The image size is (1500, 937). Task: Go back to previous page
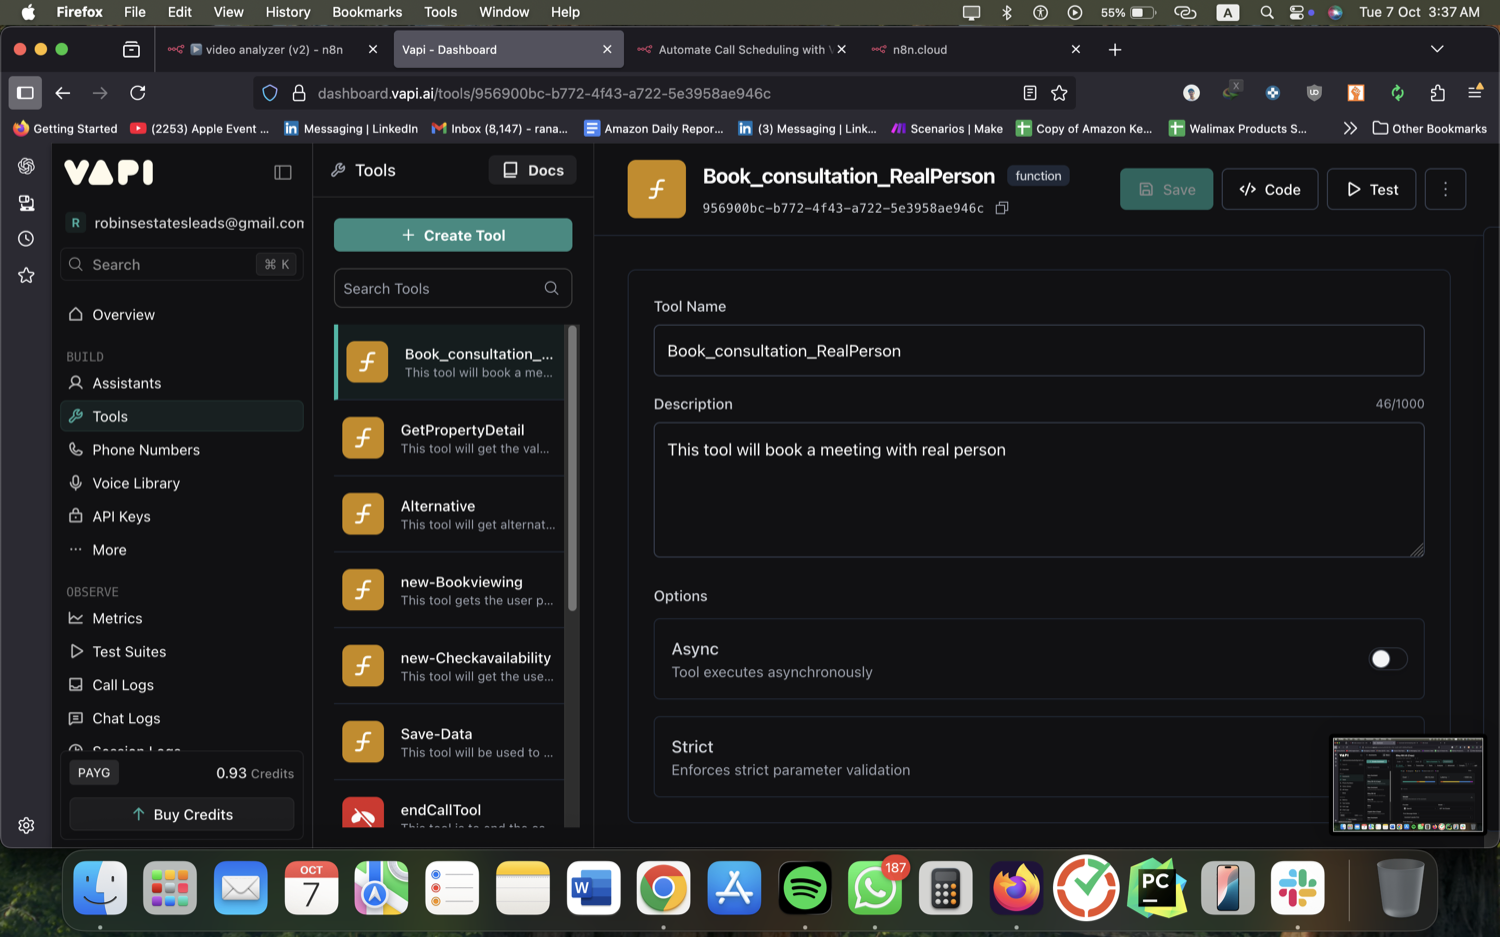pyautogui.click(x=63, y=93)
